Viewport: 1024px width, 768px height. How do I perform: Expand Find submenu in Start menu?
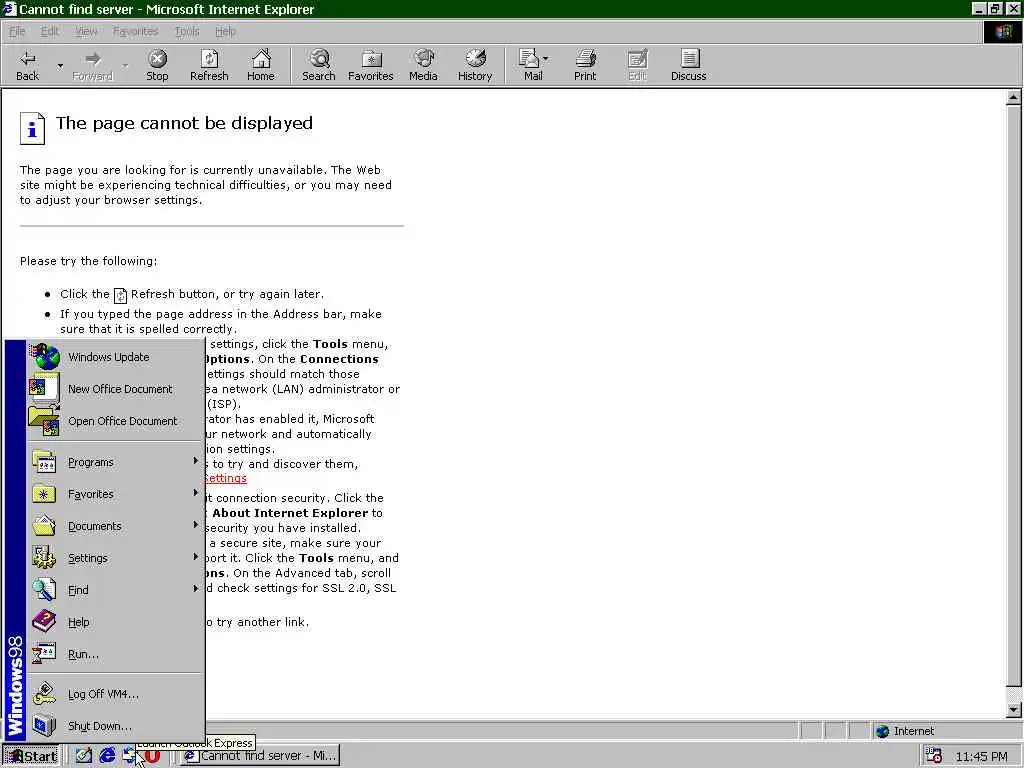[x=116, y=590]
